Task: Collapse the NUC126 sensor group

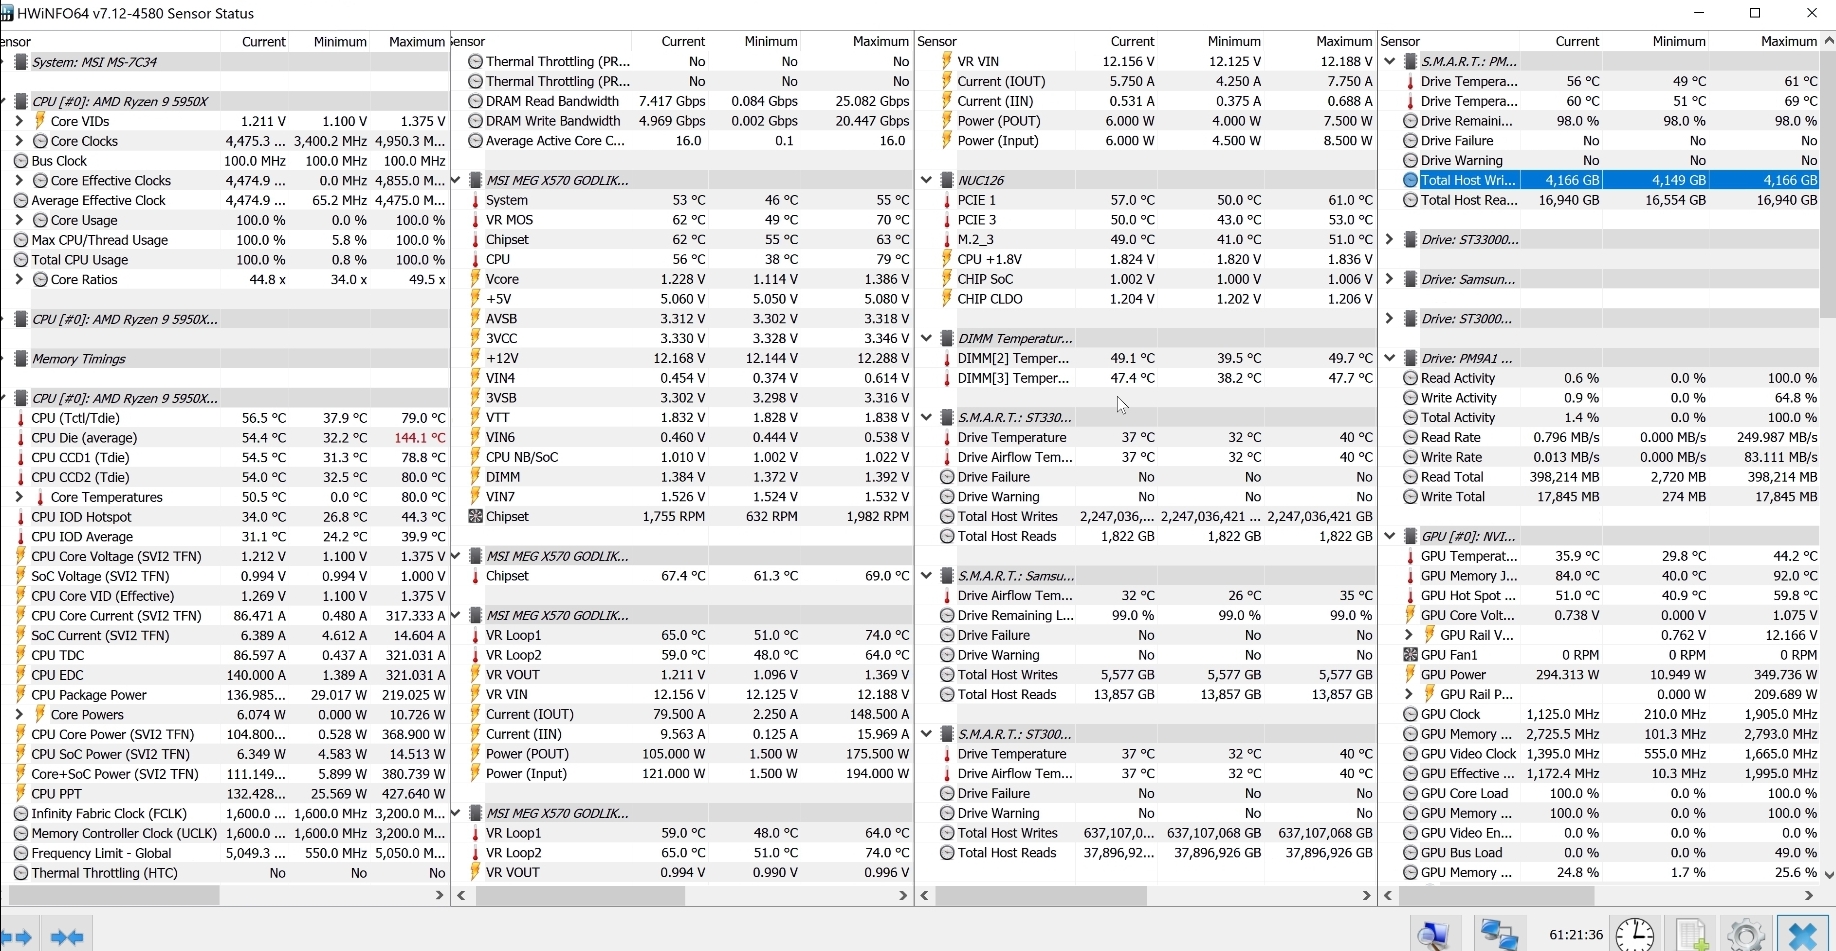Action: [926, 181]
